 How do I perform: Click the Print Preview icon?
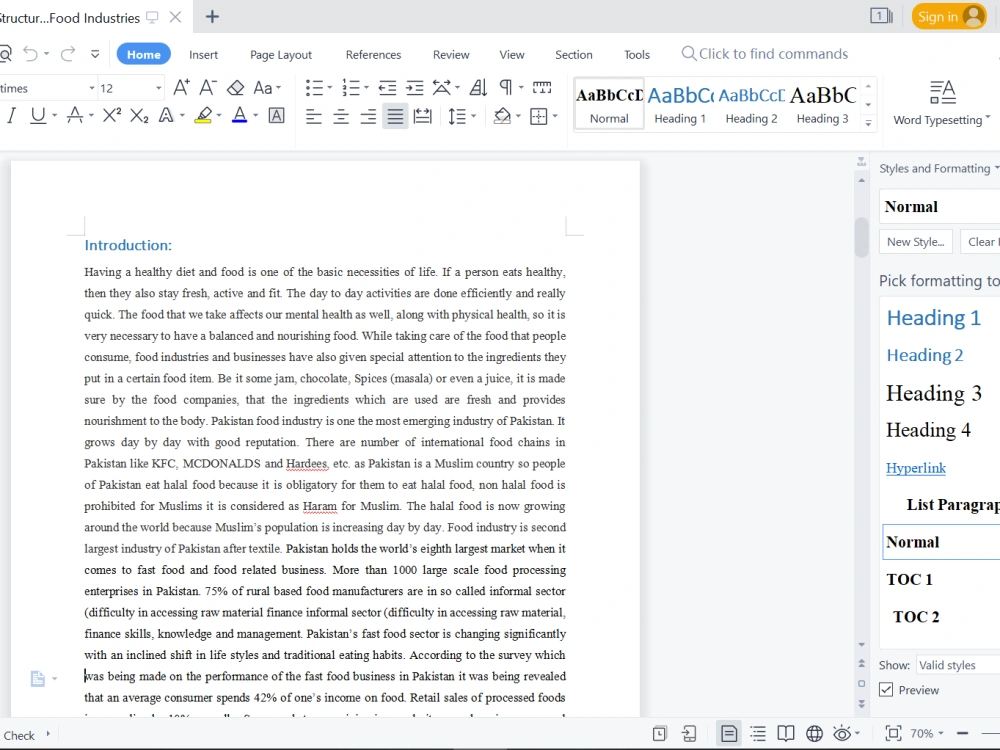coord(5,54)
